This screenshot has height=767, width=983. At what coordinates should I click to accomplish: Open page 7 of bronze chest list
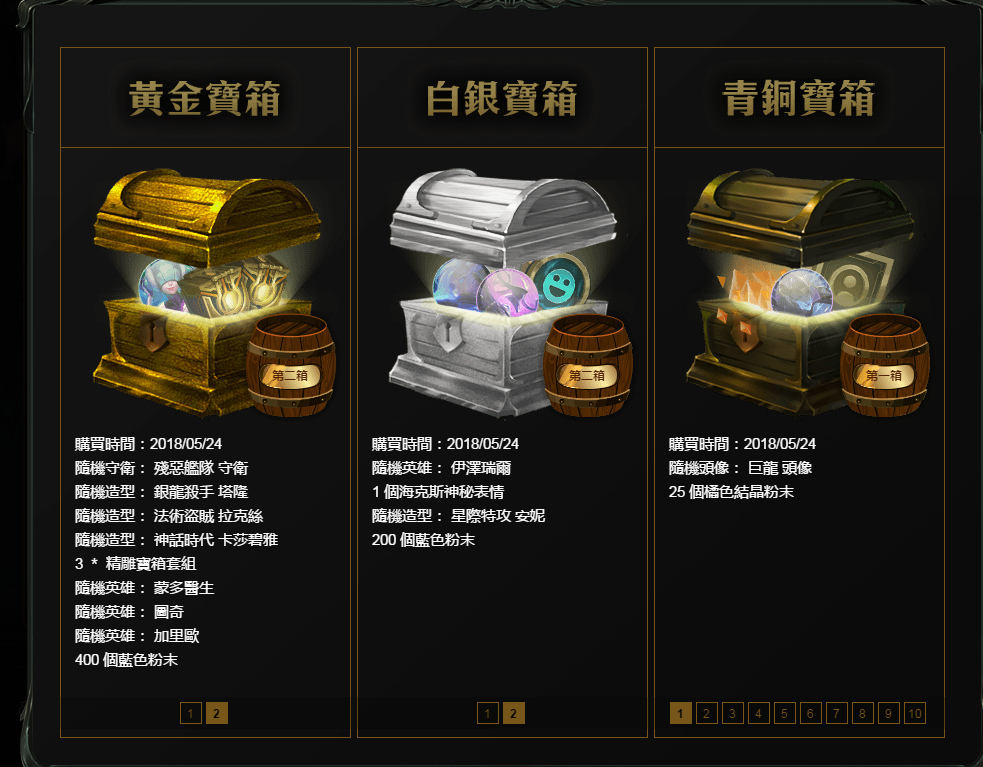click(836, 713)
